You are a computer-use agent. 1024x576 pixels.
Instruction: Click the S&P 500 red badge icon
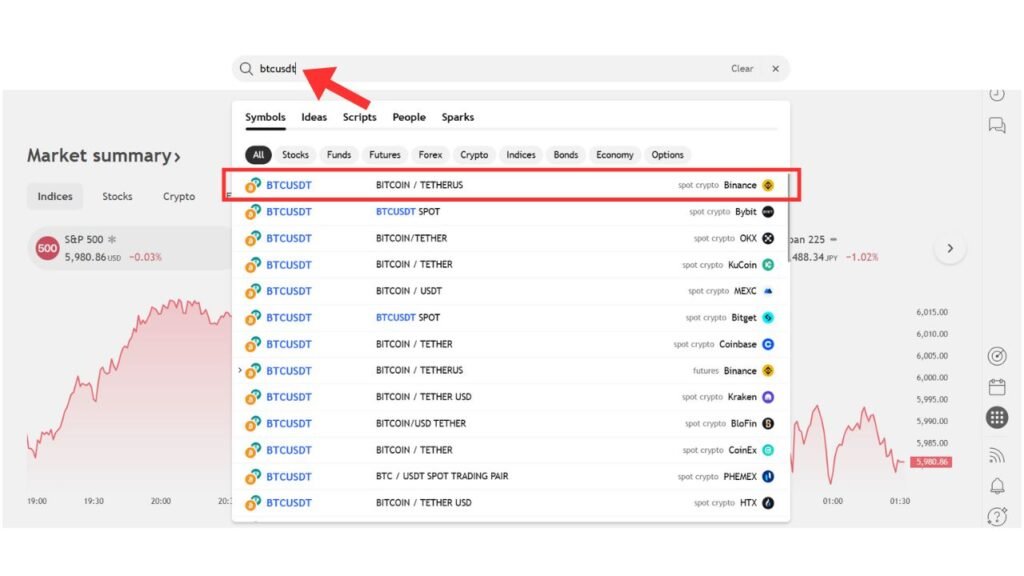tap(47, 248)
